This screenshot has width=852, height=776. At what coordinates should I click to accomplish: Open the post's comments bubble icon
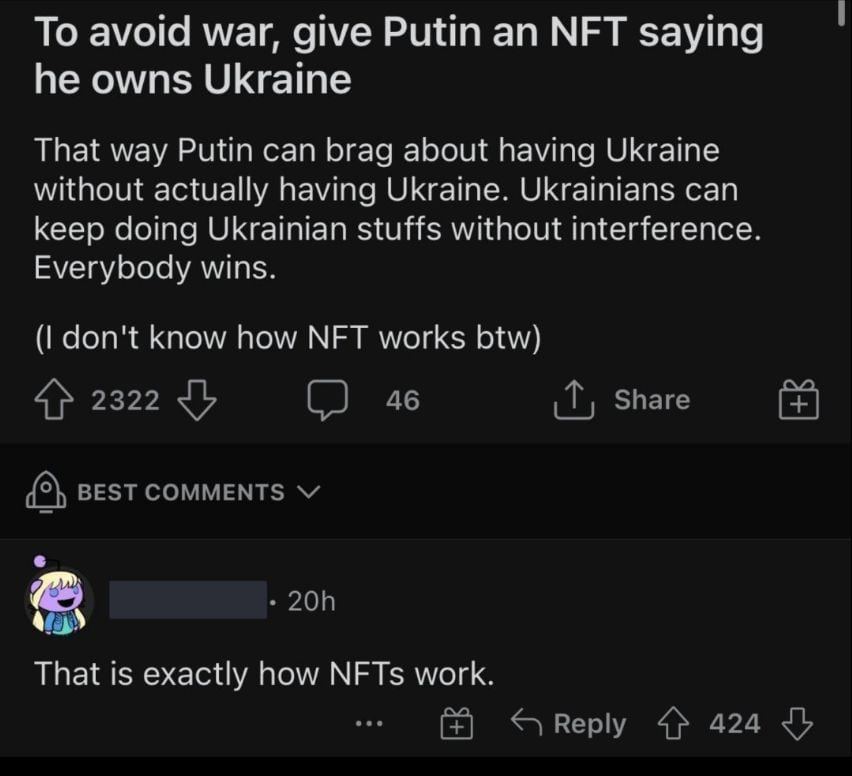(x=326, y=400)
